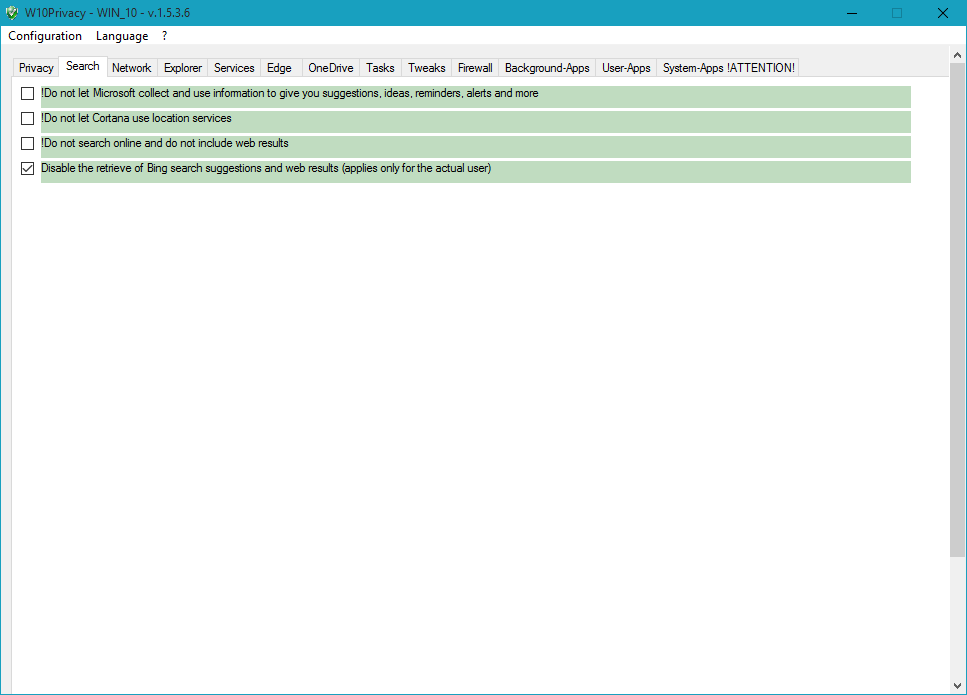Minimize the W10Privacy window
Image resolution: width=967 pixels, height=695 pixels.
tap(852, 13)
